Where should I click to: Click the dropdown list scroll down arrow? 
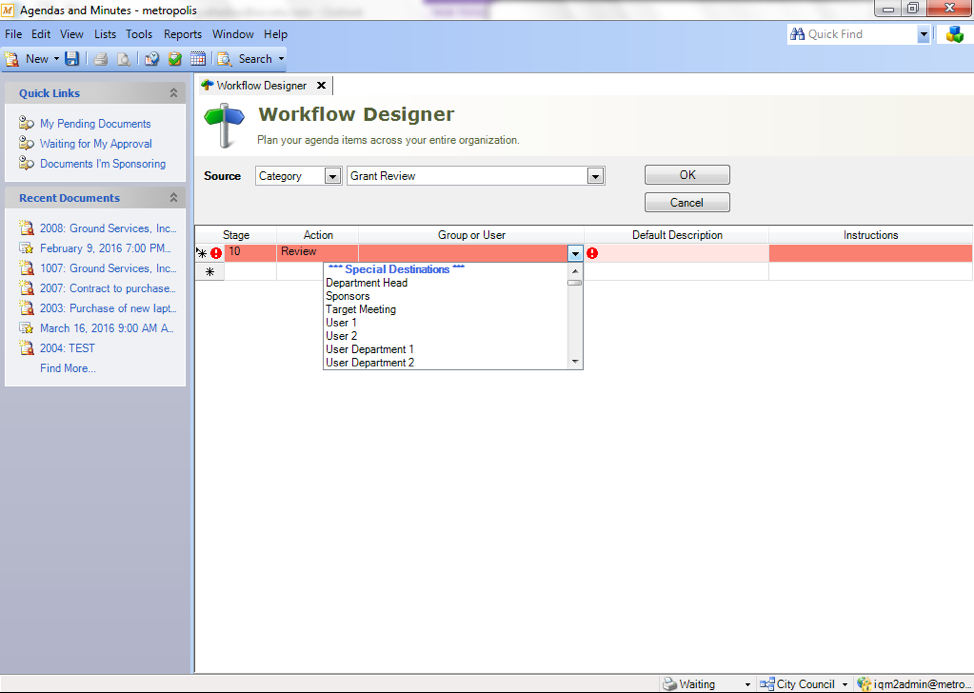click(x=575, y=361)
